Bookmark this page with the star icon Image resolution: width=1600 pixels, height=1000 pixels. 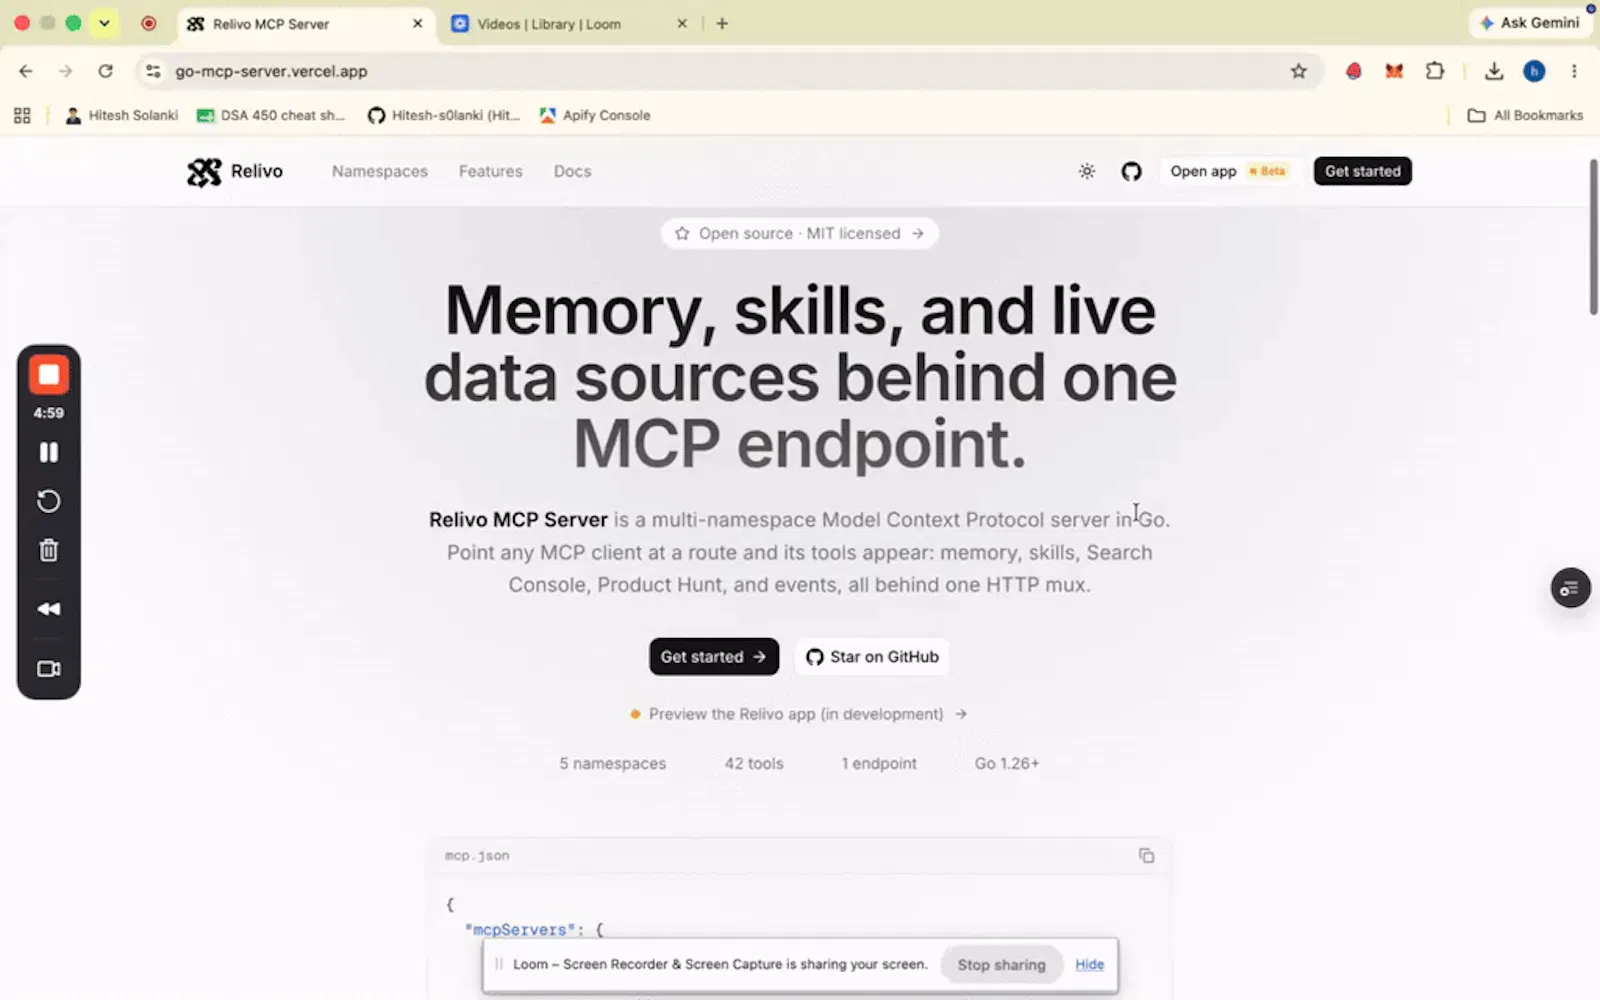(x=1298, y=71)
